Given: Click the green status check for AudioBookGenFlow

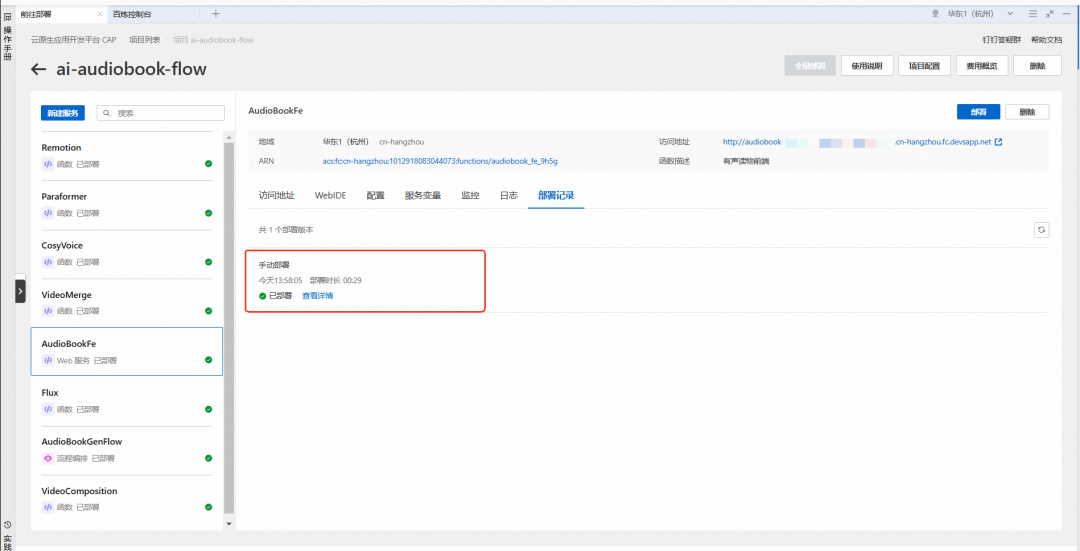Looking at the screenshot, I should tap(208, 458).
